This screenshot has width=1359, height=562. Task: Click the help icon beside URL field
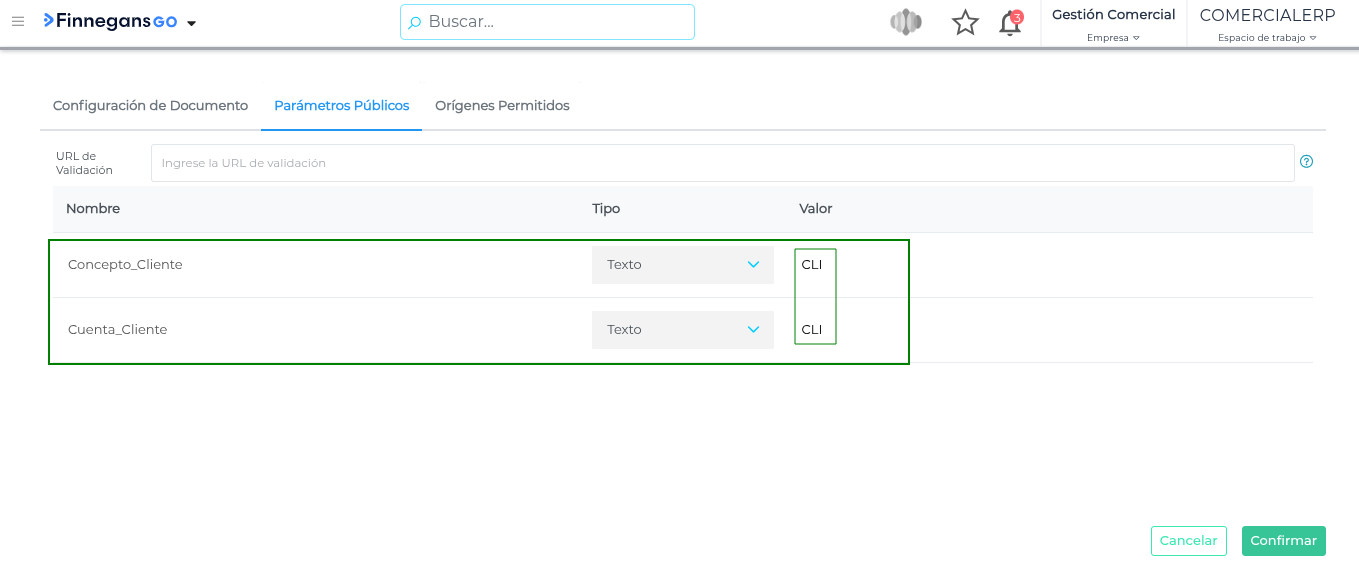click(1306, 162)
